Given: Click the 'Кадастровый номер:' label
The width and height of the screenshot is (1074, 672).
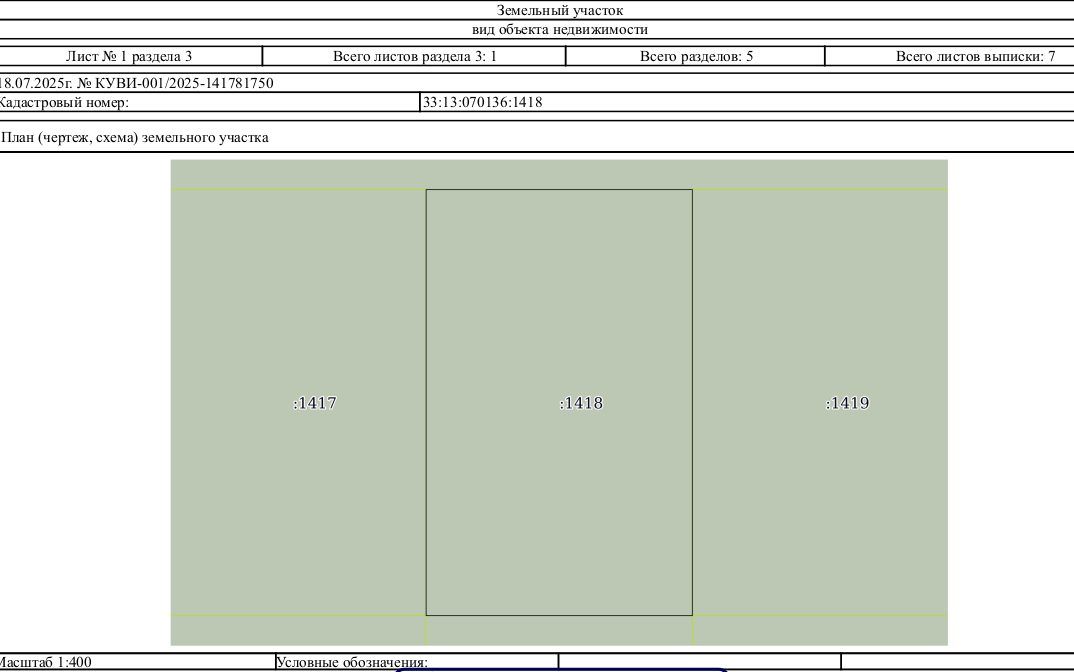Looking at the screenshot, I should point(63,102).
